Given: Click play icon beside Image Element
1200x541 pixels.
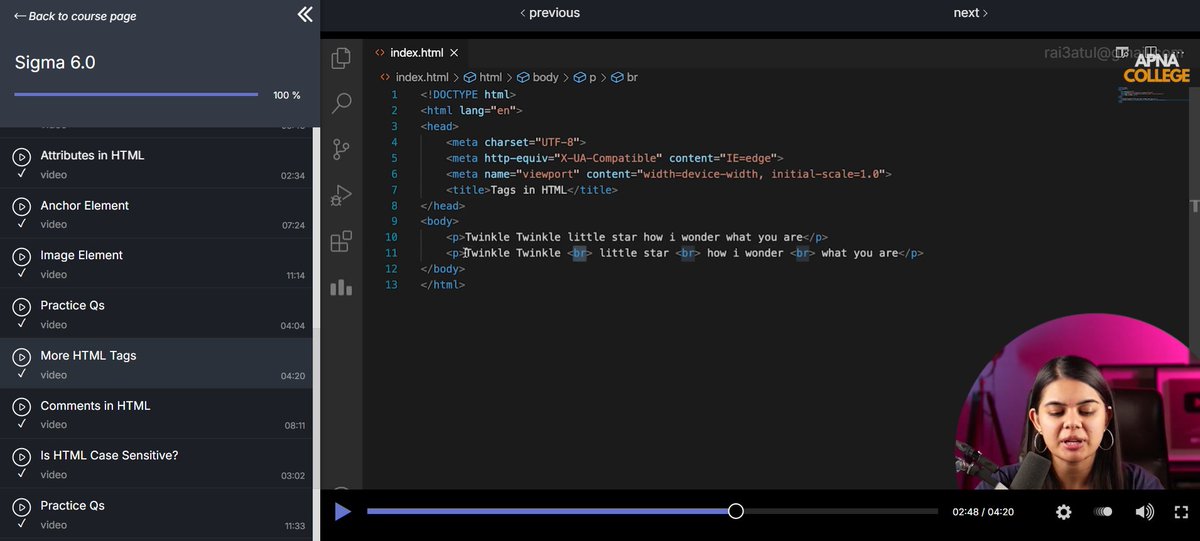Looking at the screenshot, I should [x=21, y=256].
